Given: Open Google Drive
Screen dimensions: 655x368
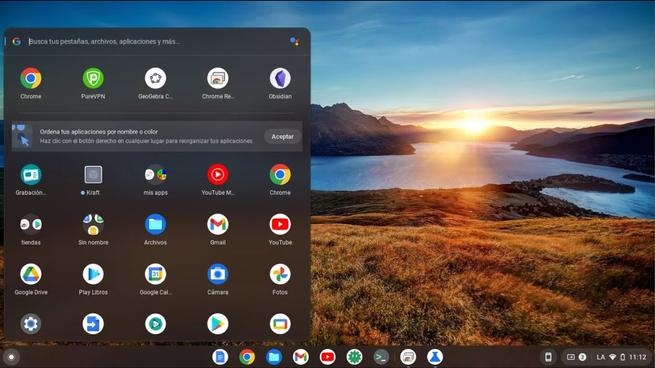Looking at the screenshot, I should (x=31, y=274).
